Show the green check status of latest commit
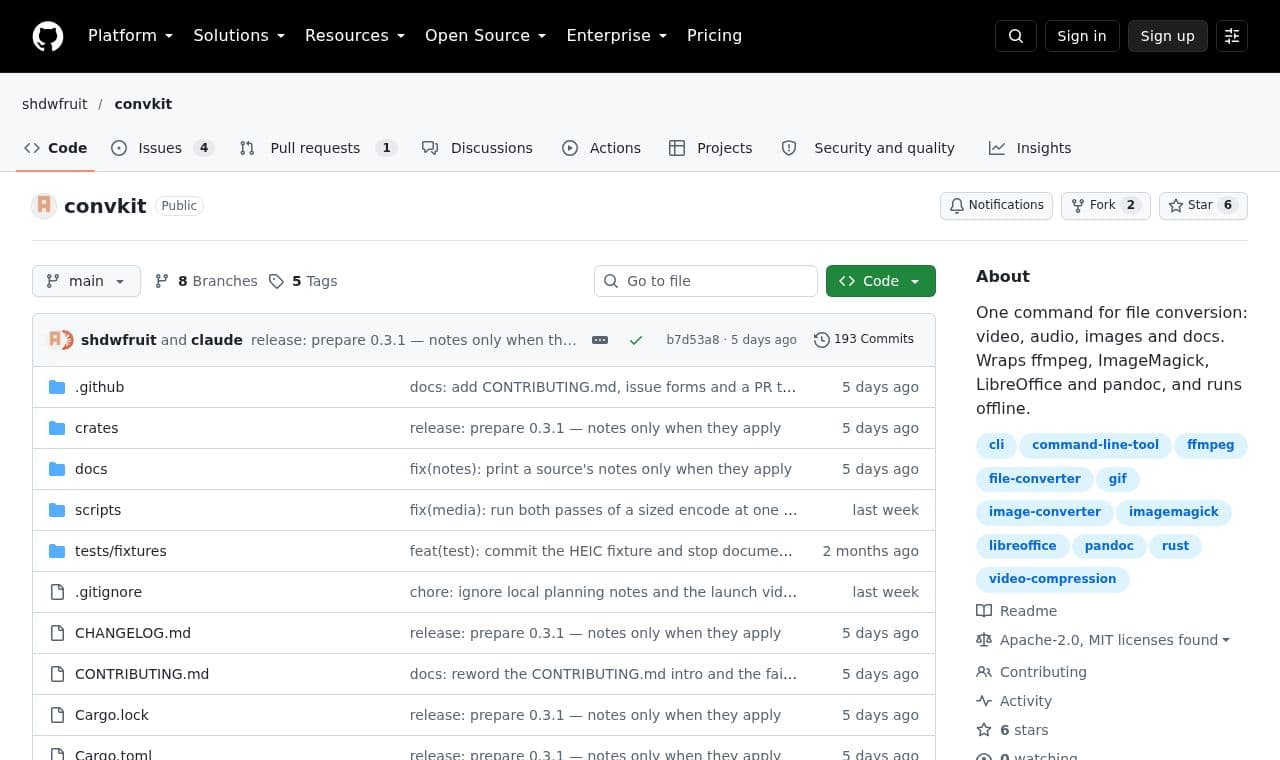 [x=636, y=340]
